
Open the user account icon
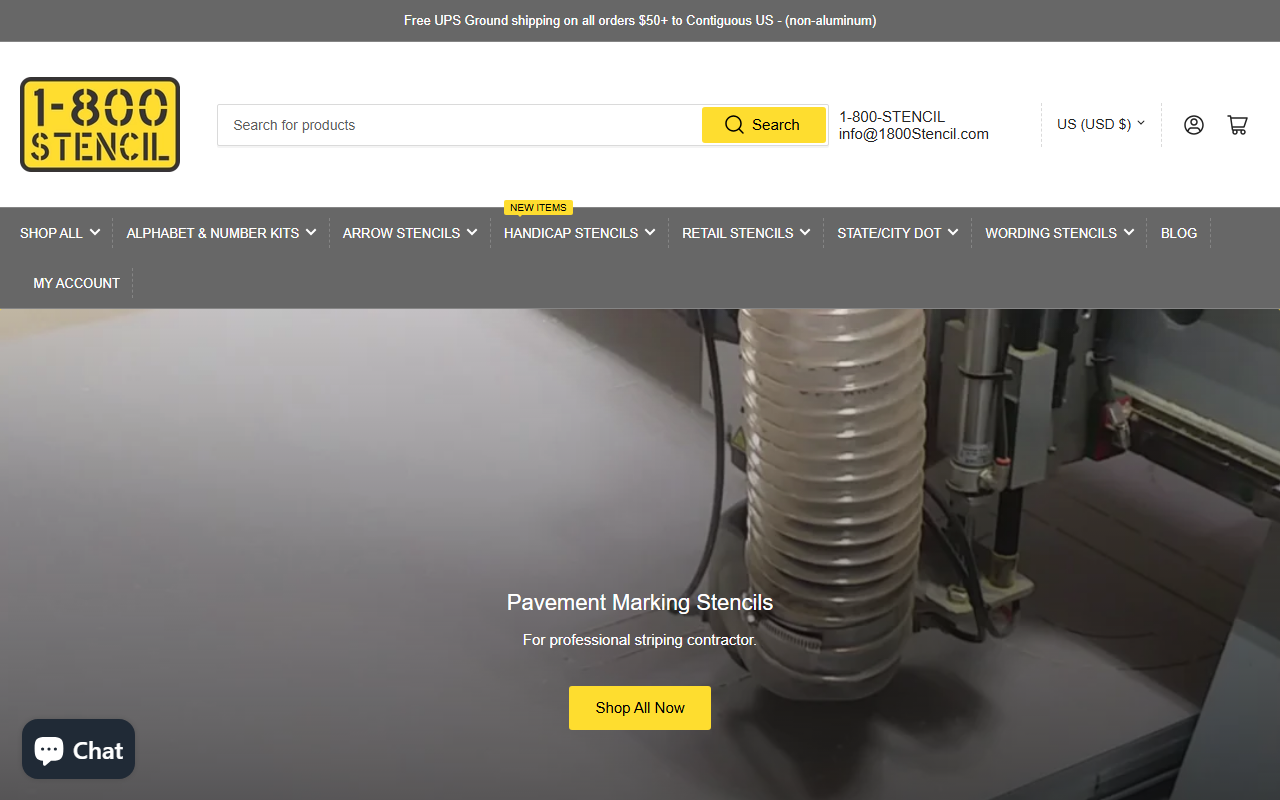(x=1193, y=125)
